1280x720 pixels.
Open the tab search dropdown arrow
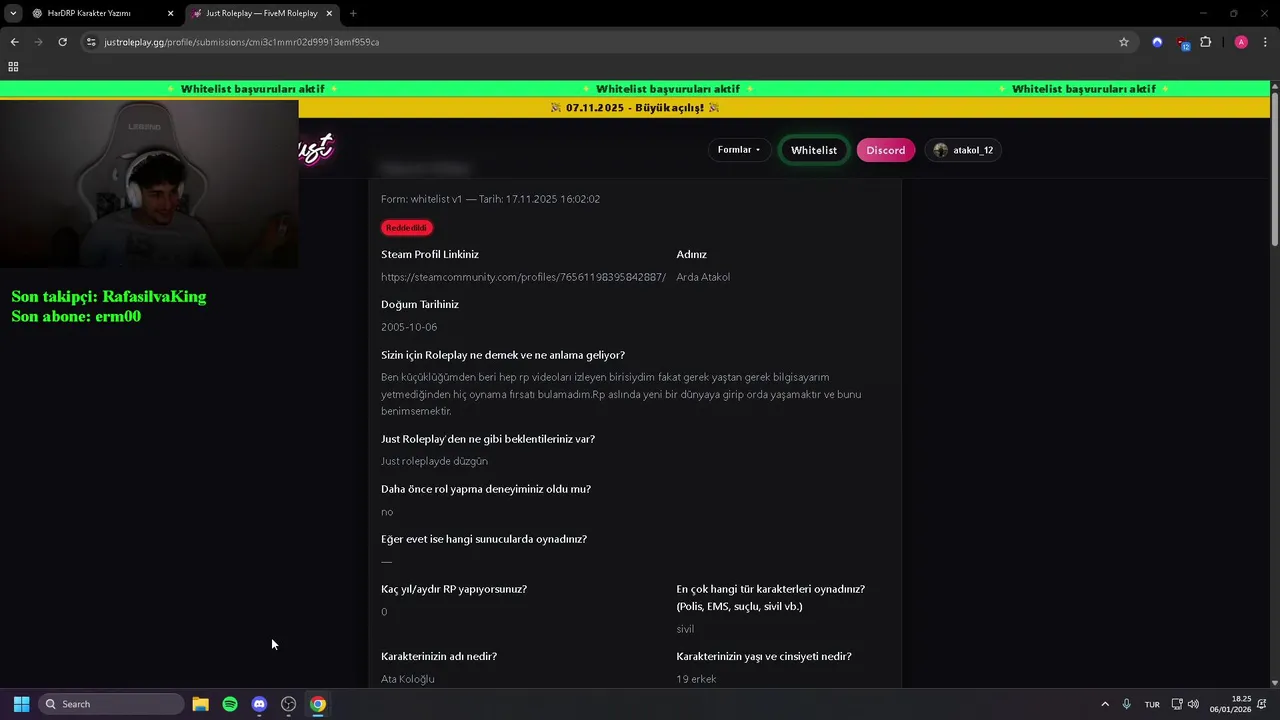coord(13,13)
